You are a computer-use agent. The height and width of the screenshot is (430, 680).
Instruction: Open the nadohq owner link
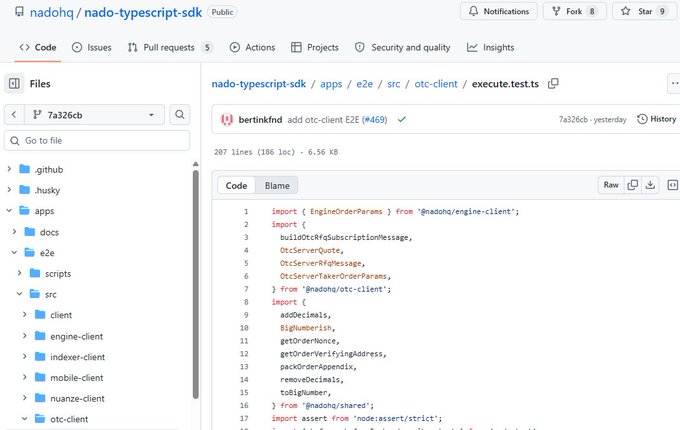pos(52,12)
